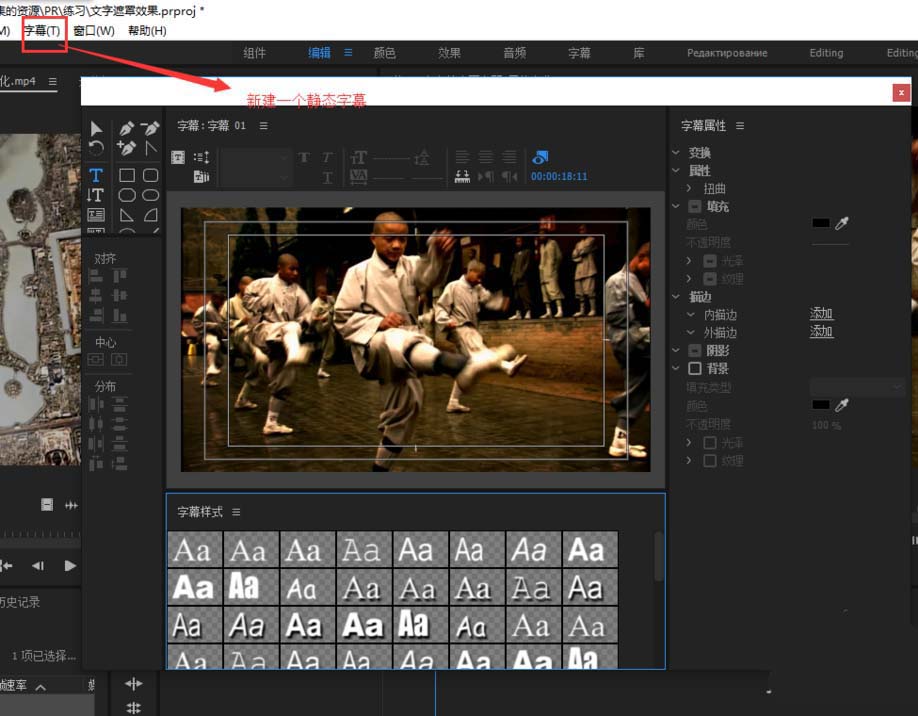
Task: Activate the Vertical Type tool
Action: 96,195
